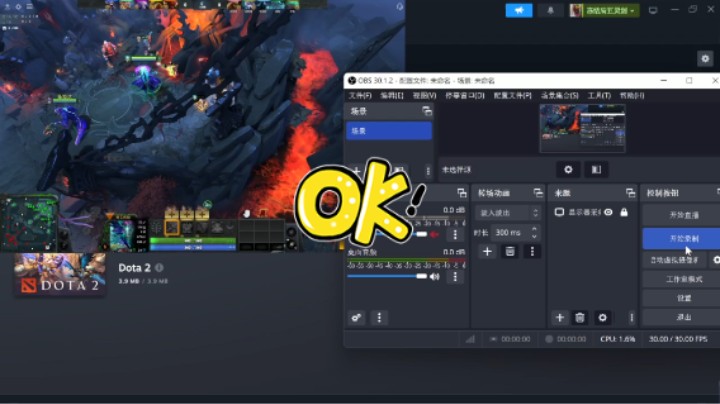The height and width of the screenshot is (404, 720).
Task: Select the highlighted scene in Scenes list
Action: pyautogui.click(x=388, y=131)
